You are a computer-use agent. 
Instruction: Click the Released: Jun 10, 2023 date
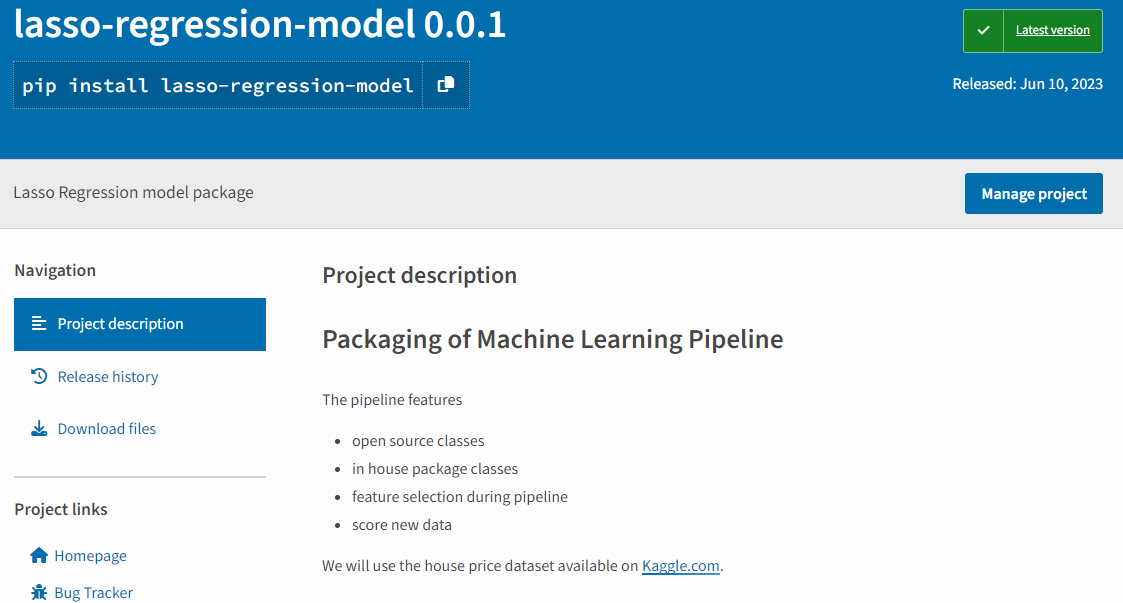[1027, 84]
